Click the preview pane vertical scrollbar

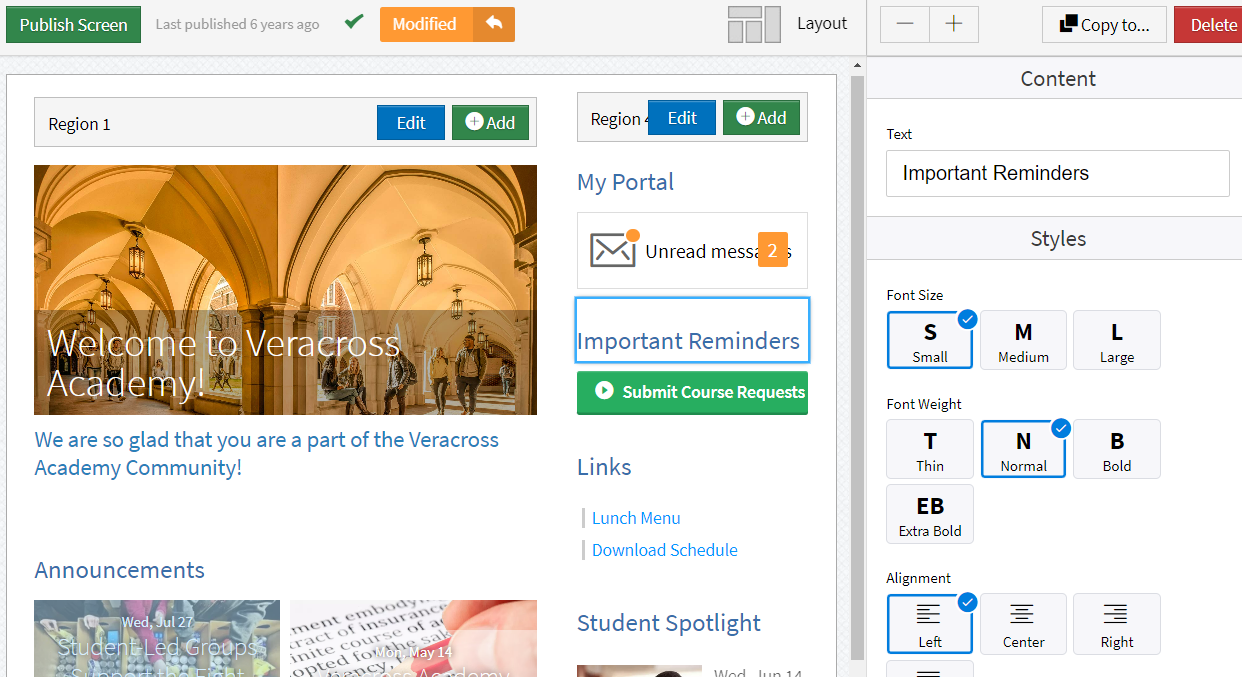857,367
